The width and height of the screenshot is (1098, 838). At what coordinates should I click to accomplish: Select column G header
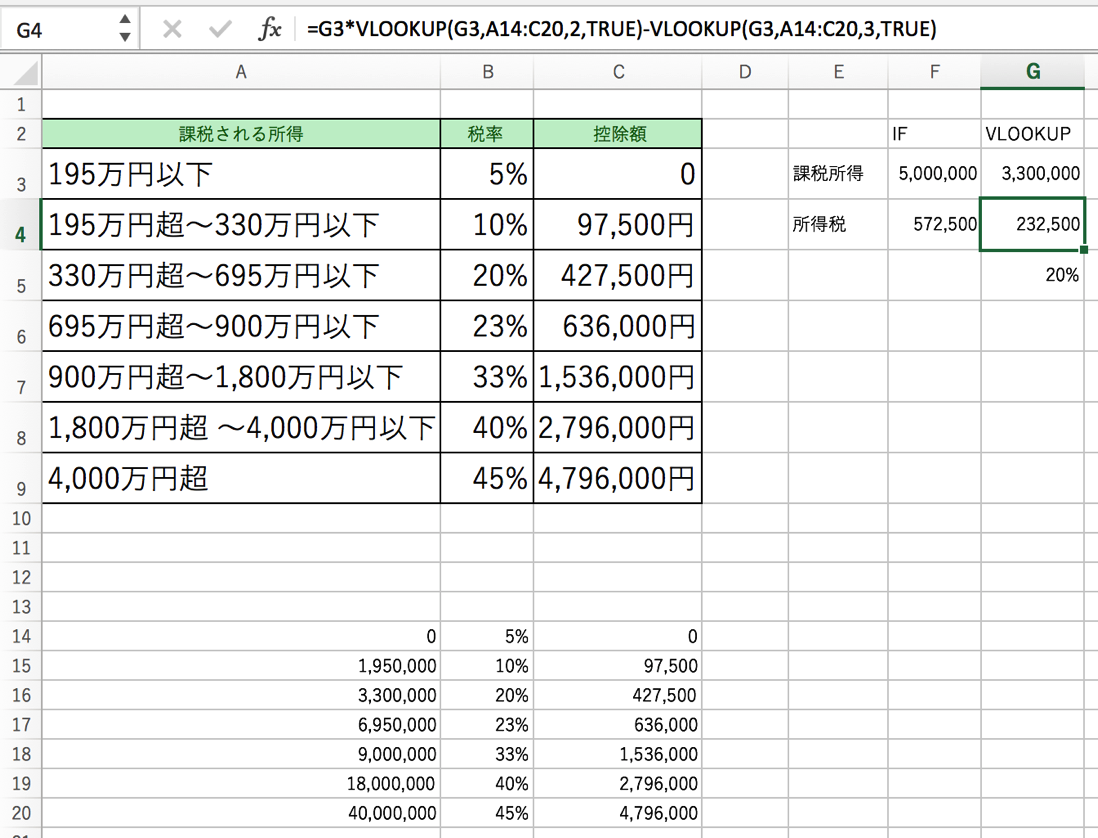click(1033, 72)
